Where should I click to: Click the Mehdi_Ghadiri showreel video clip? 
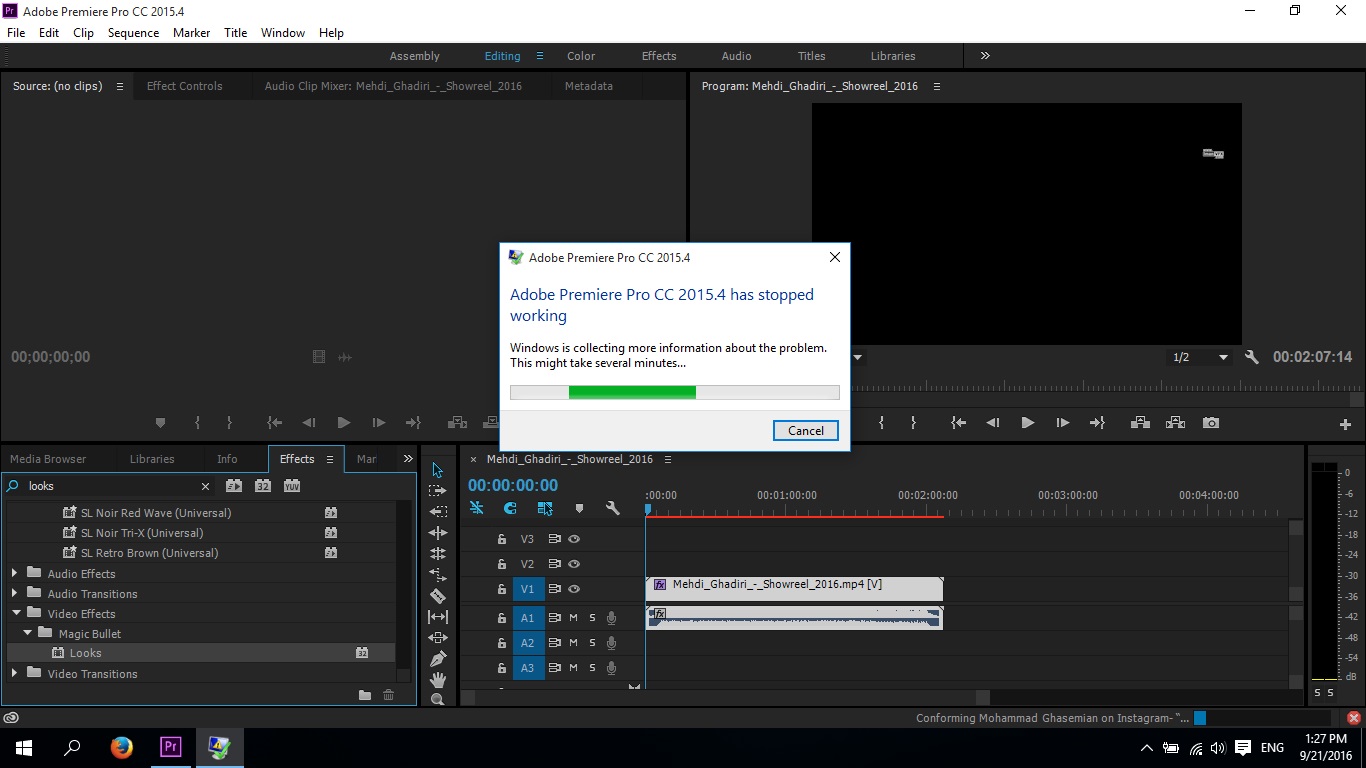[x=794, y=588]
